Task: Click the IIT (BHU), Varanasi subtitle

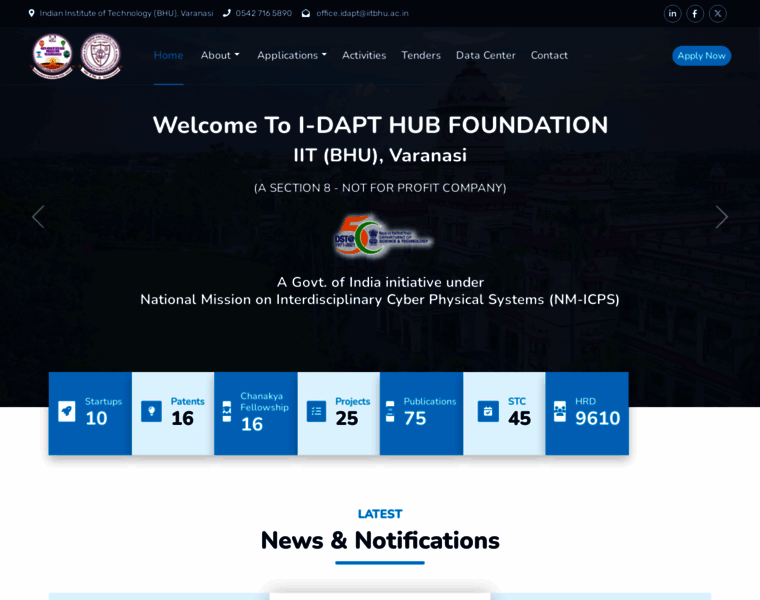Action: point(380,156)
